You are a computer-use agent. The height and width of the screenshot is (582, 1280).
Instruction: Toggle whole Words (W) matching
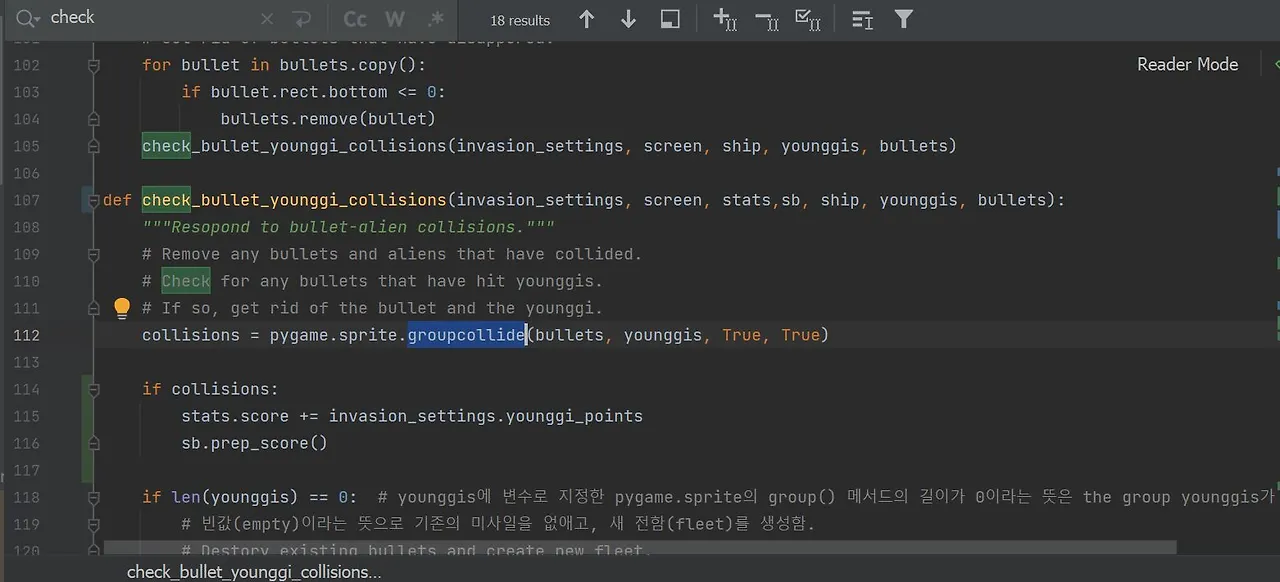coord(395,19)
